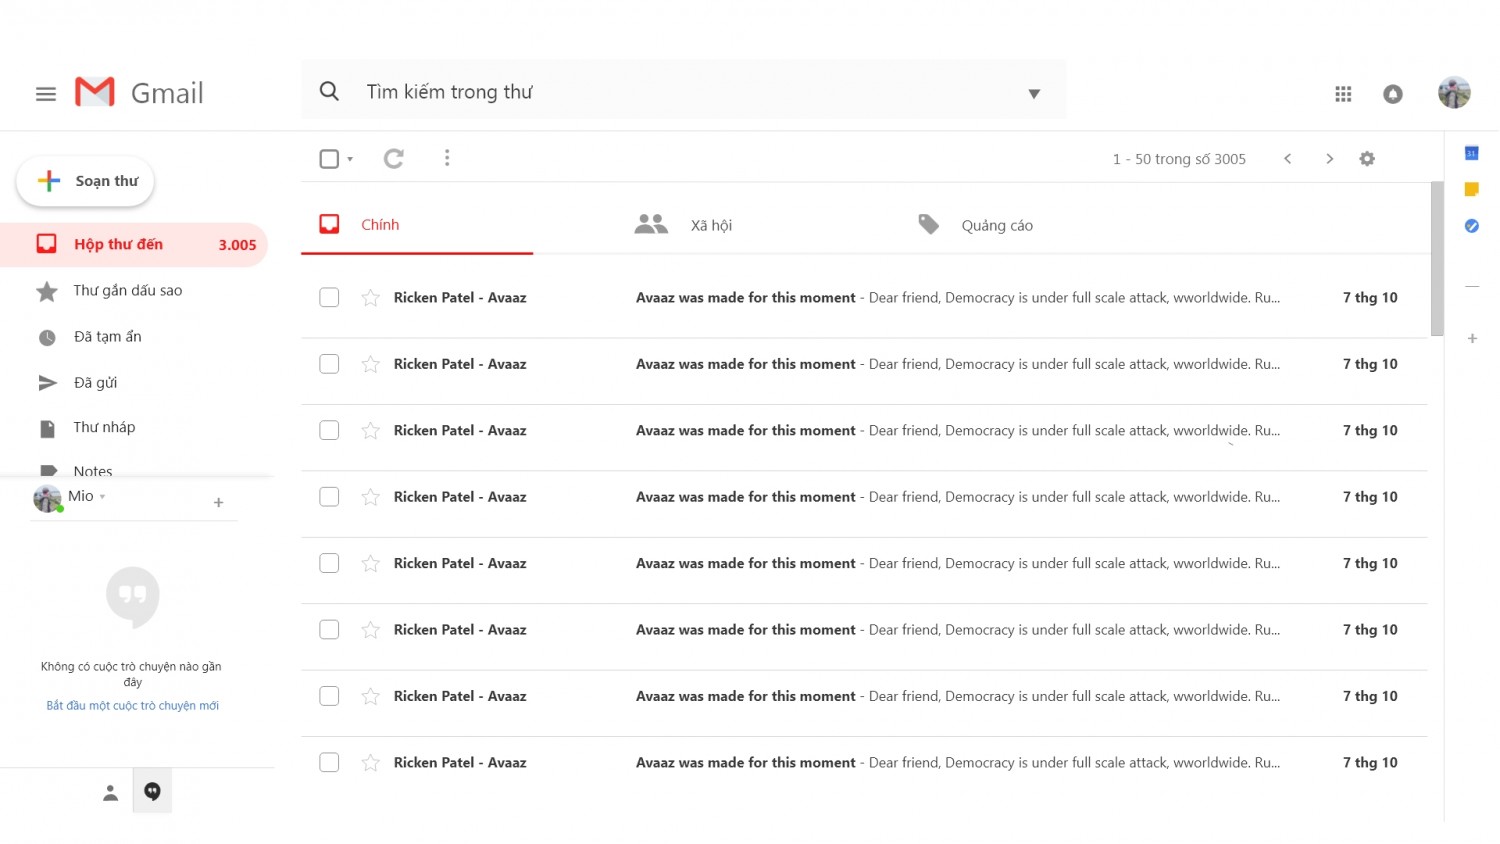
Task: Switch to the Xã hội tab
Action: point(683,225)
